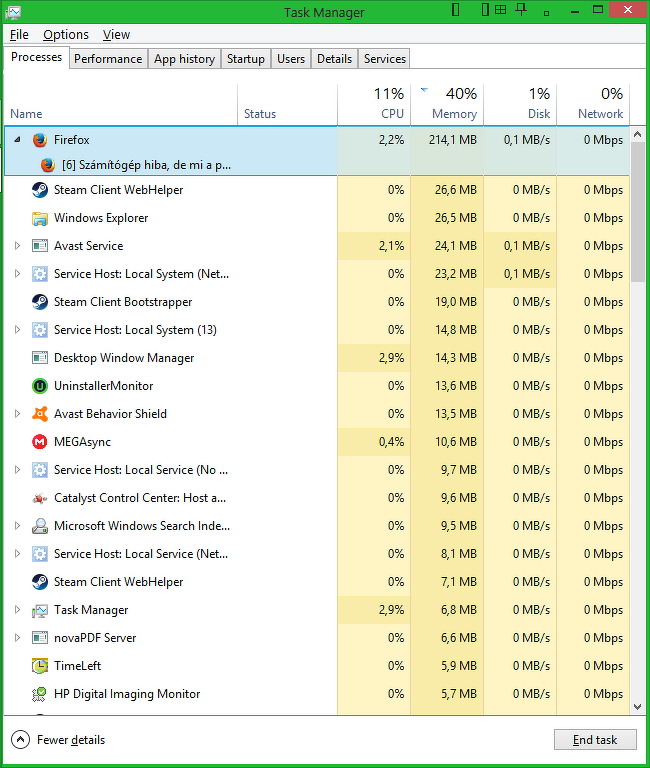Click the HP Digital Imaging Monitor icon
The height and width of the screenshot is (768, 650).
coord(40,694)
